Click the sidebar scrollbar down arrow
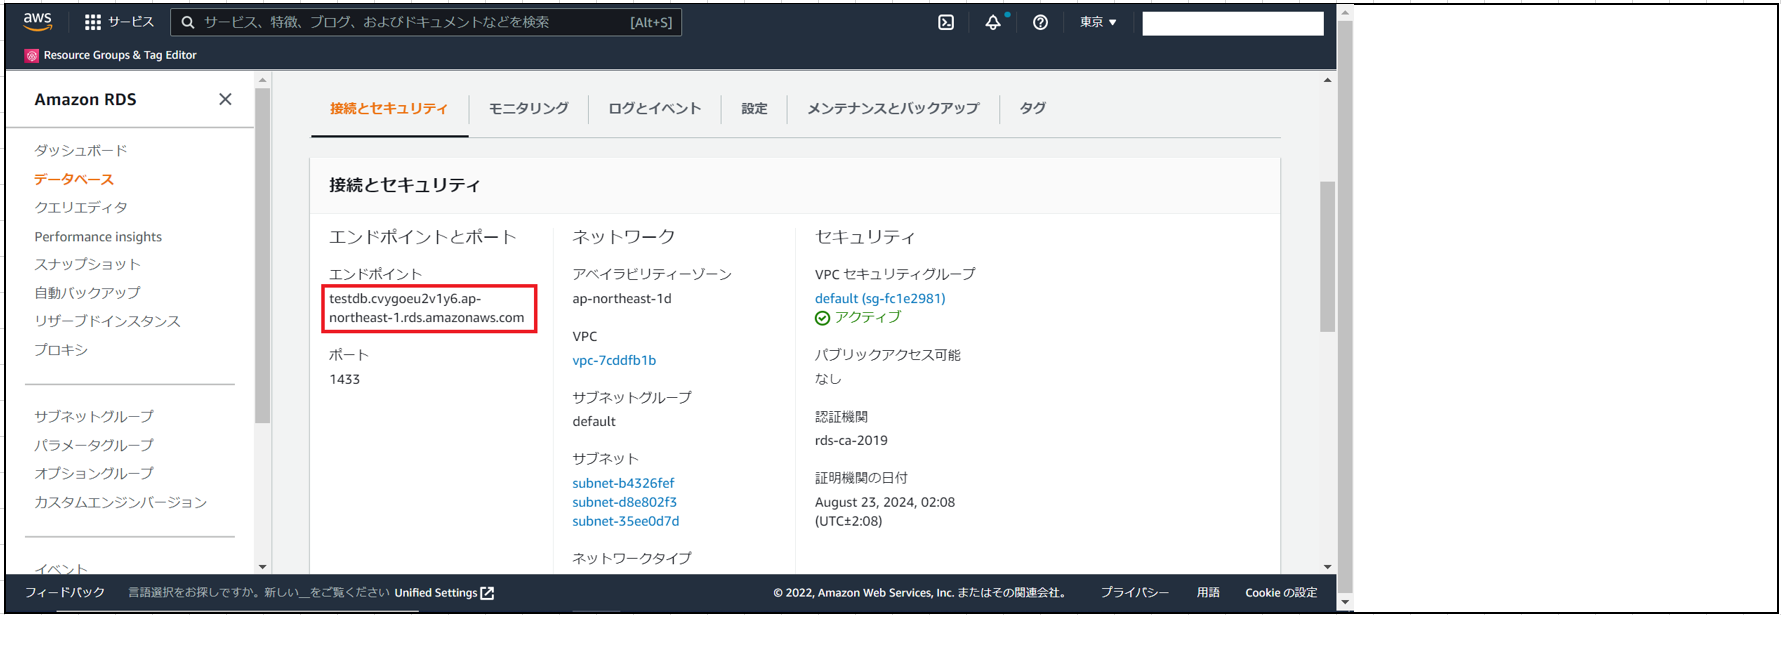 click(x=262, y=566)
